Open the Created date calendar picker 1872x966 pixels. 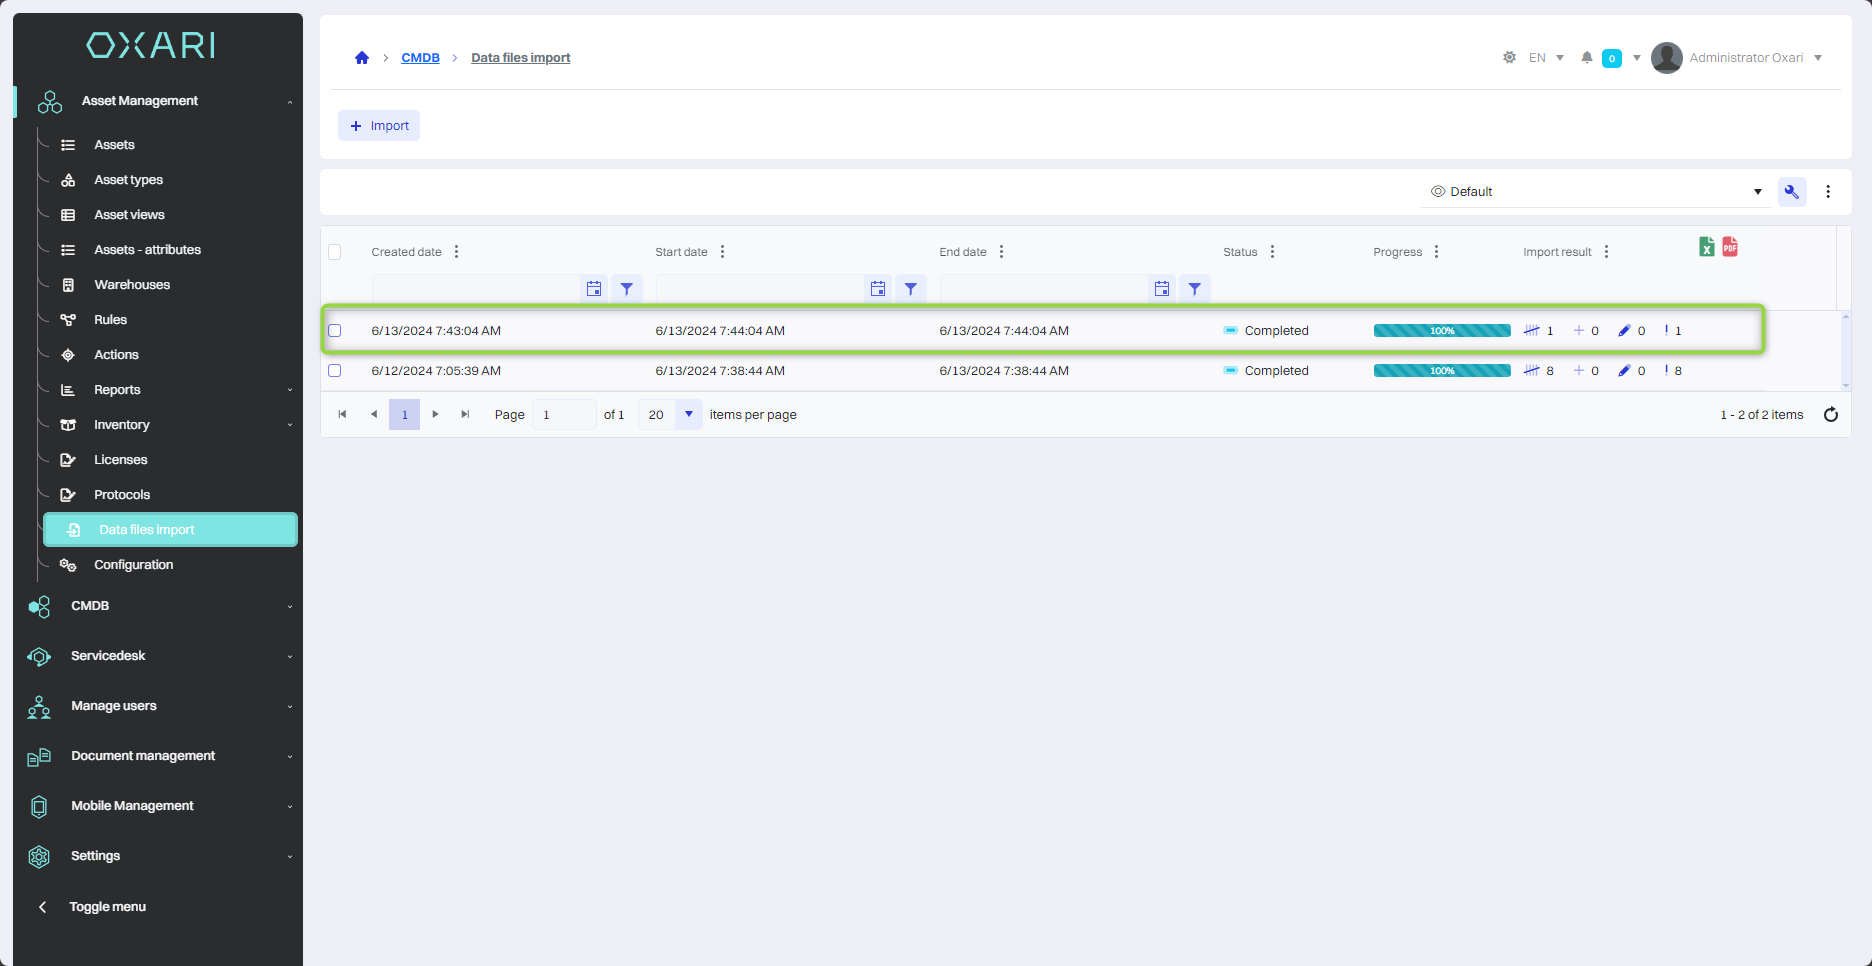pos(594,289)
